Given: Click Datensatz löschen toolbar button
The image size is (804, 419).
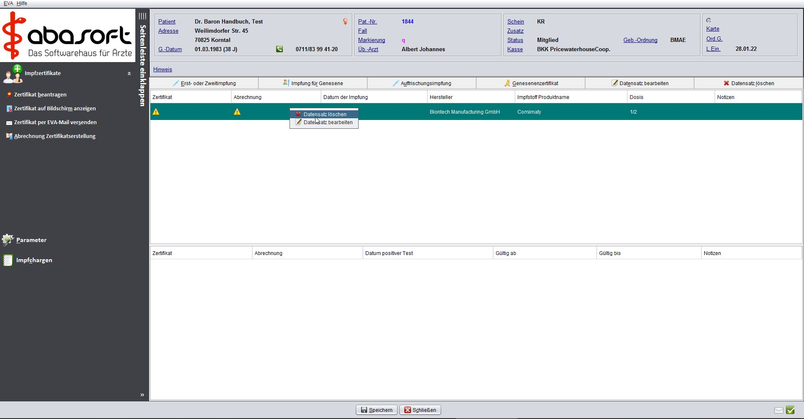Looking at the screenshot, I should tap(749, 83).
